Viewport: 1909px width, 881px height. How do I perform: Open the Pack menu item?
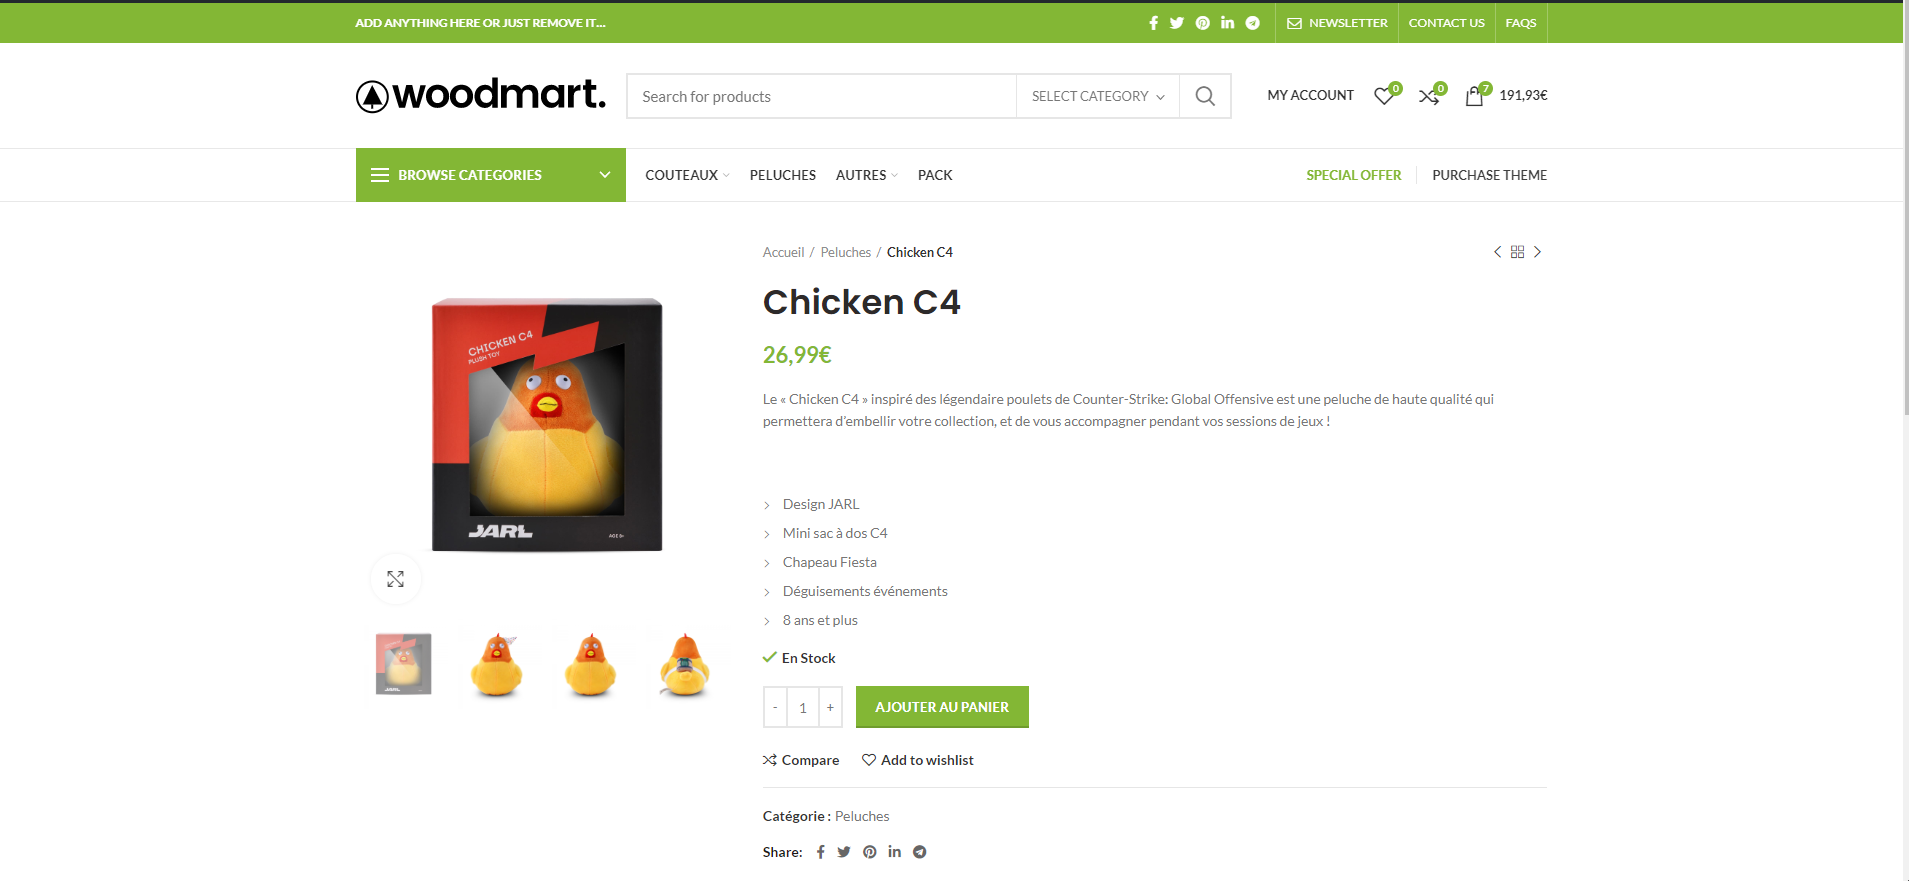point(935,175)
